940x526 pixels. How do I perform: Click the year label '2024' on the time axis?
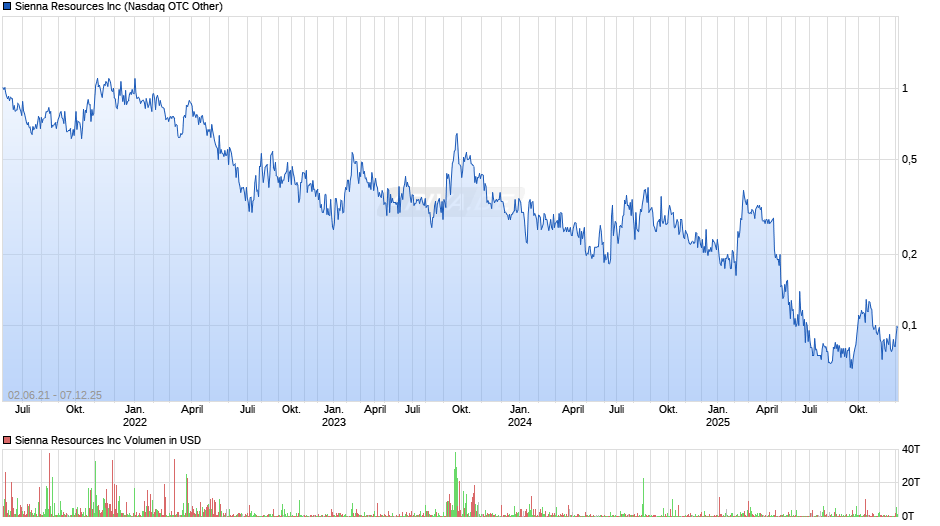coord(520,422)
